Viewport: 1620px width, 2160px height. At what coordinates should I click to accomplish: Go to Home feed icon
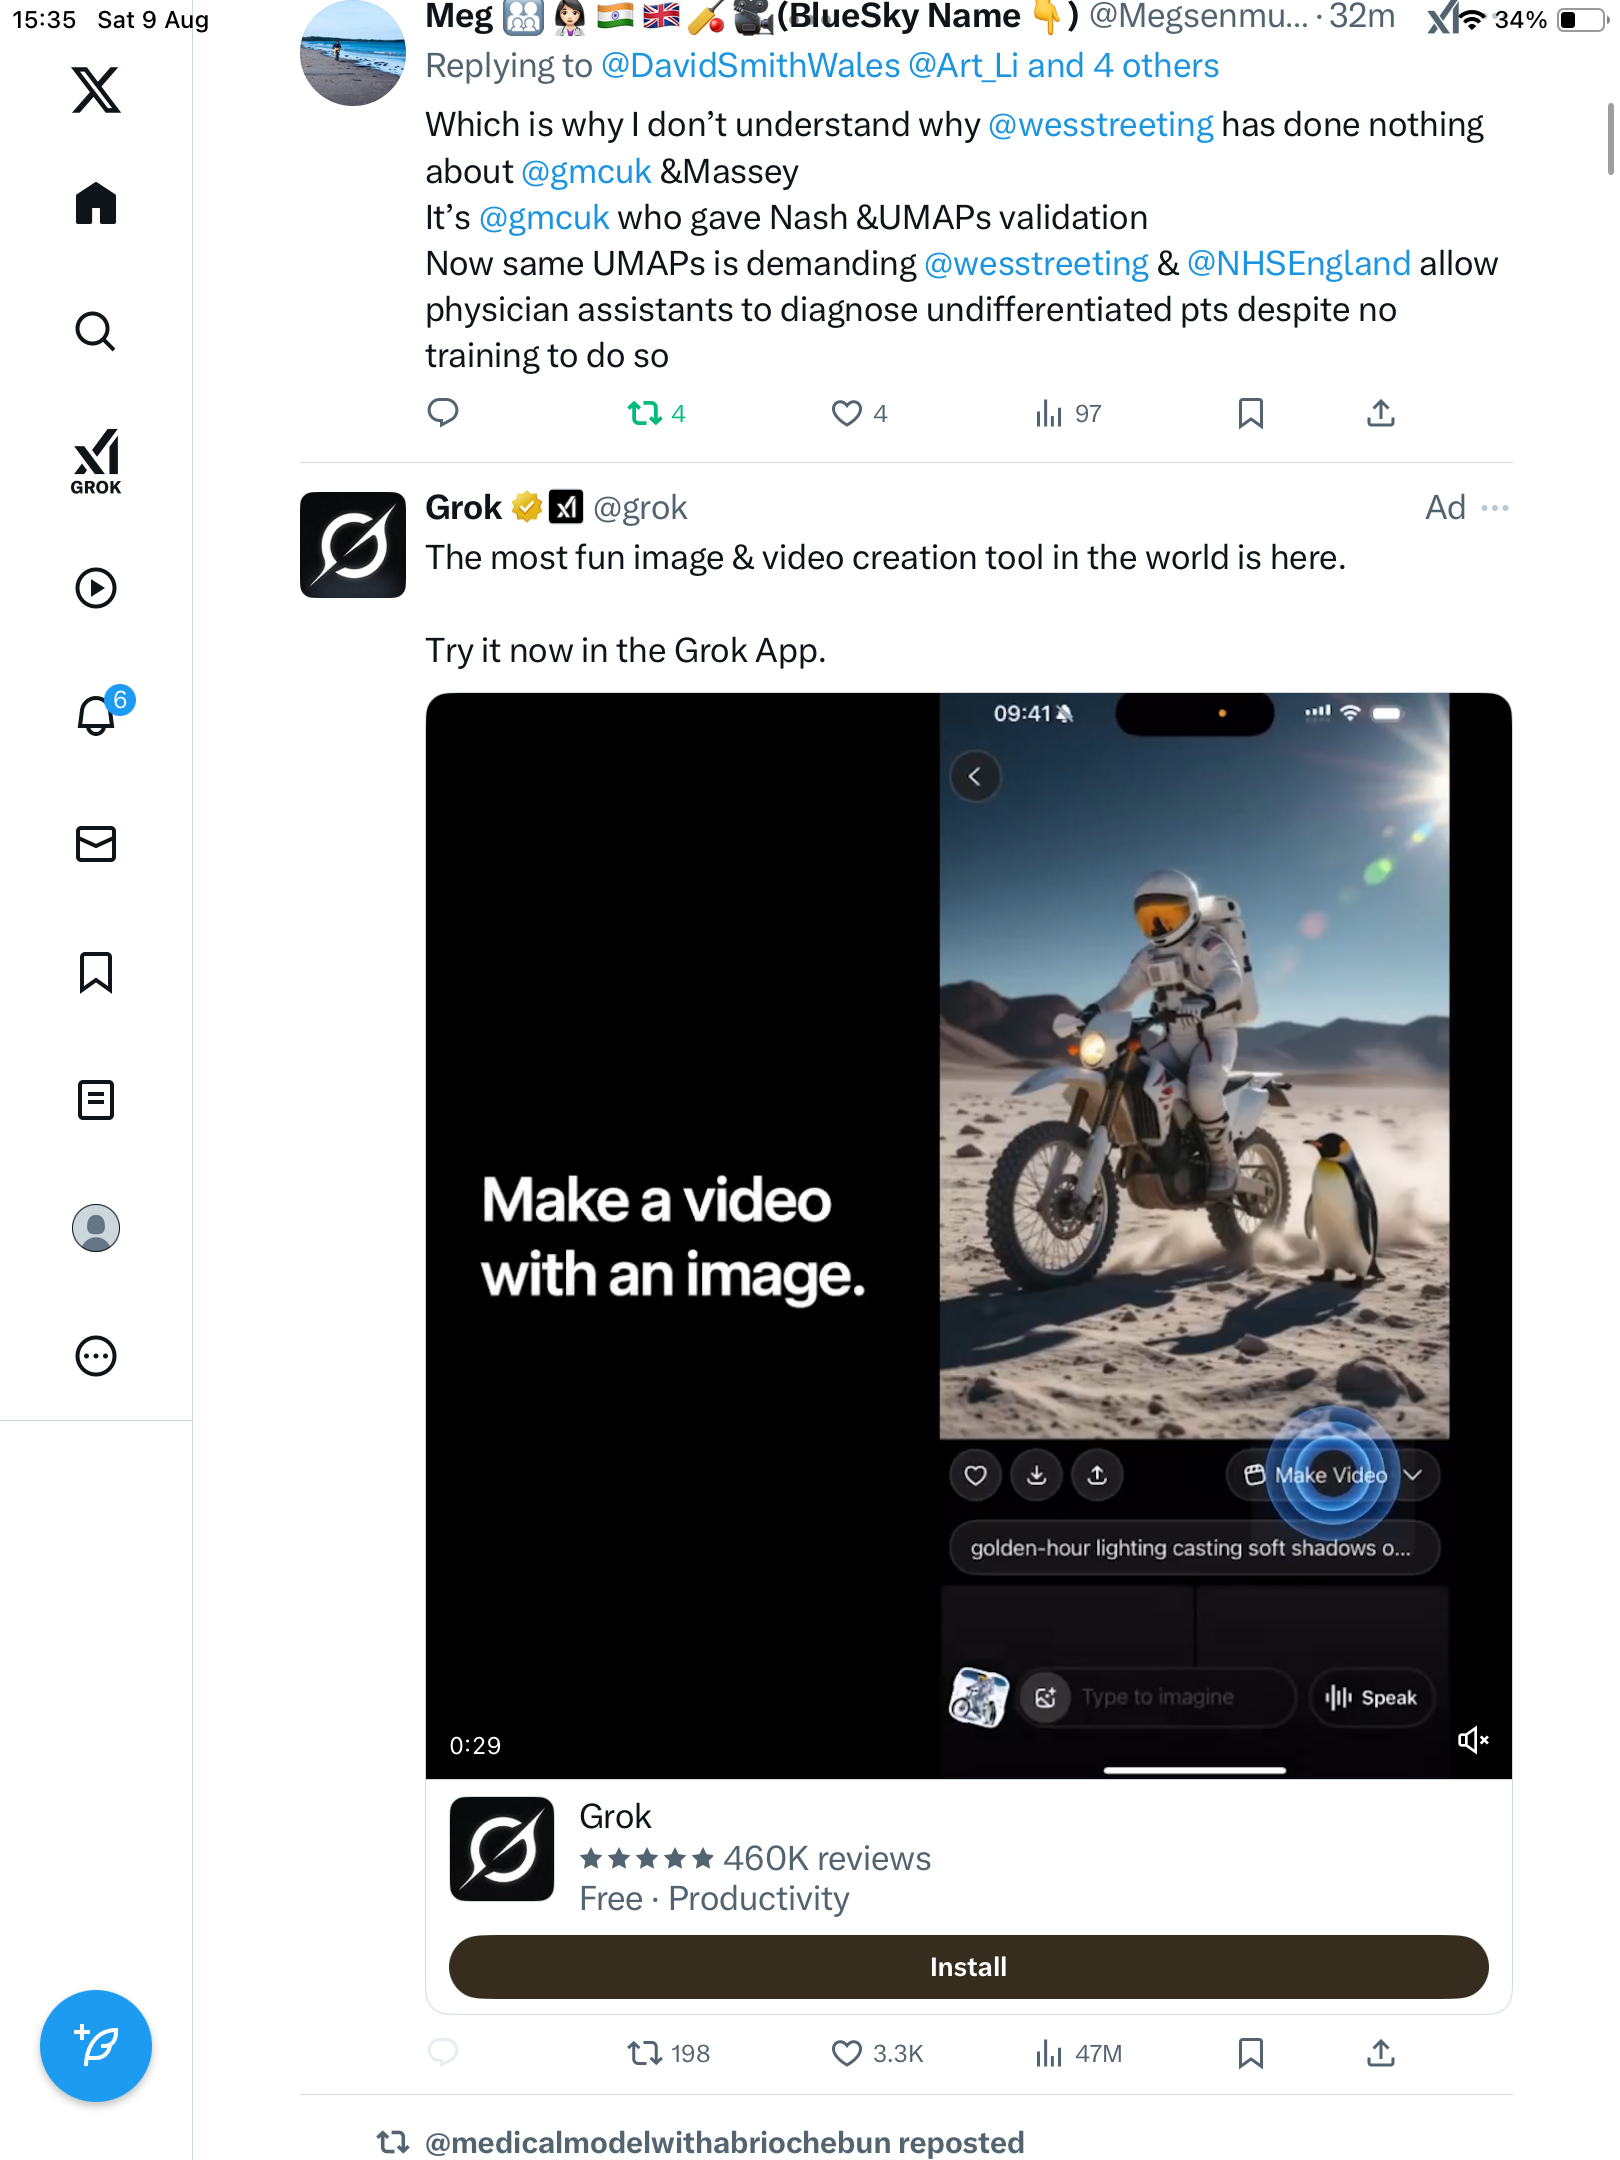point(96,204)
